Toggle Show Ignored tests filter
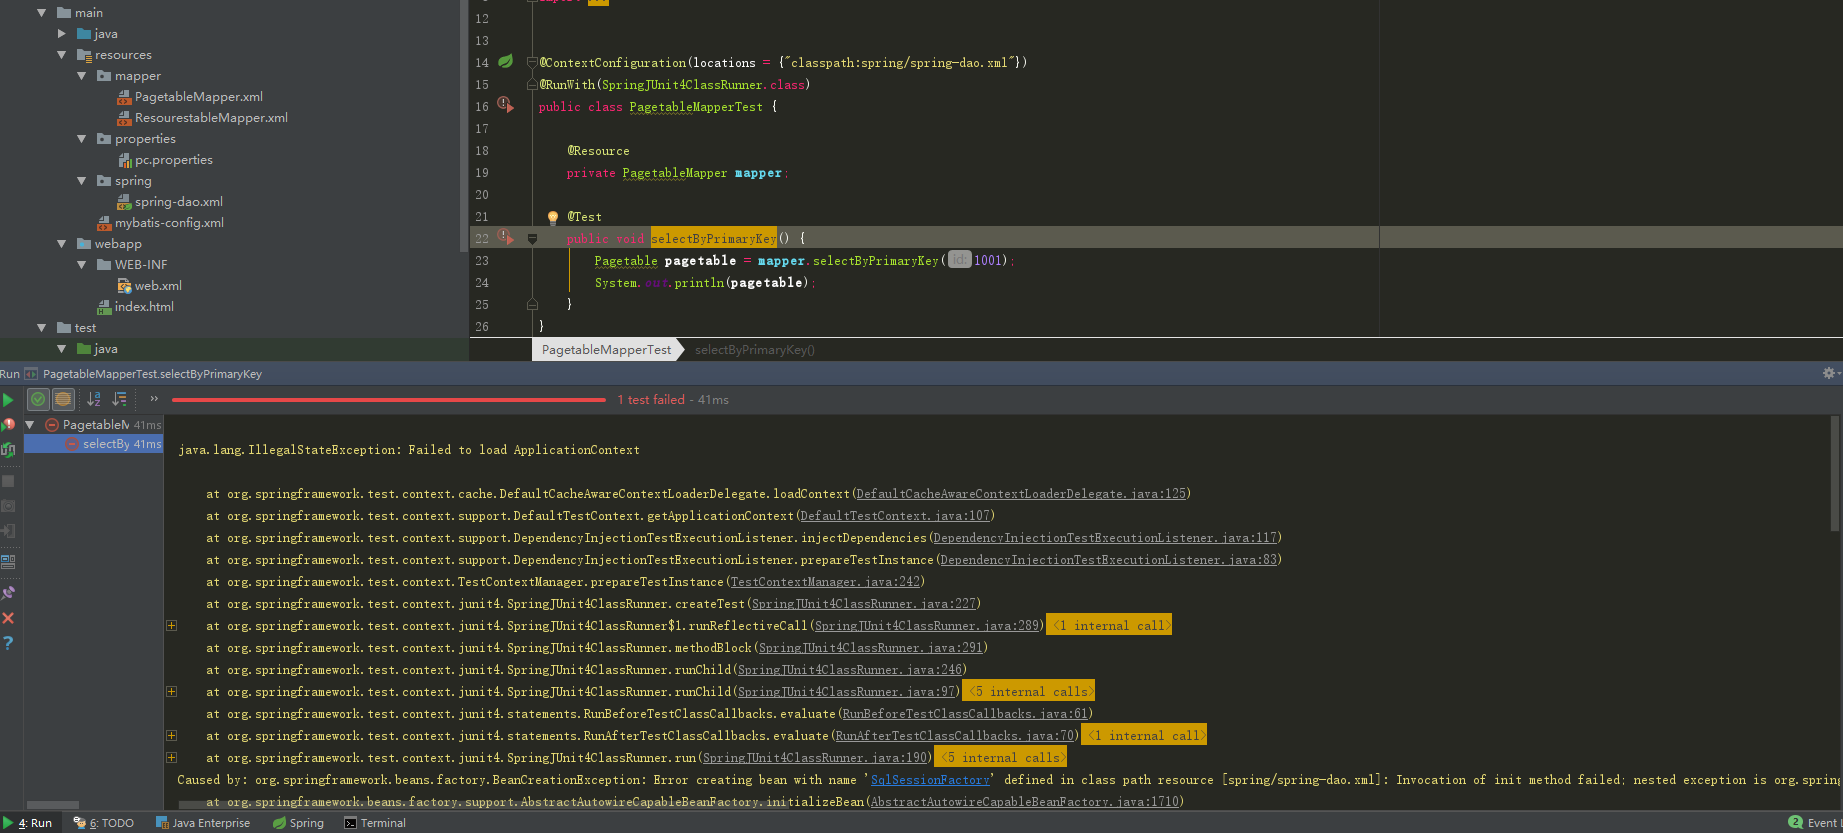This screenshot has width=1843, height=833. [63, 399]
